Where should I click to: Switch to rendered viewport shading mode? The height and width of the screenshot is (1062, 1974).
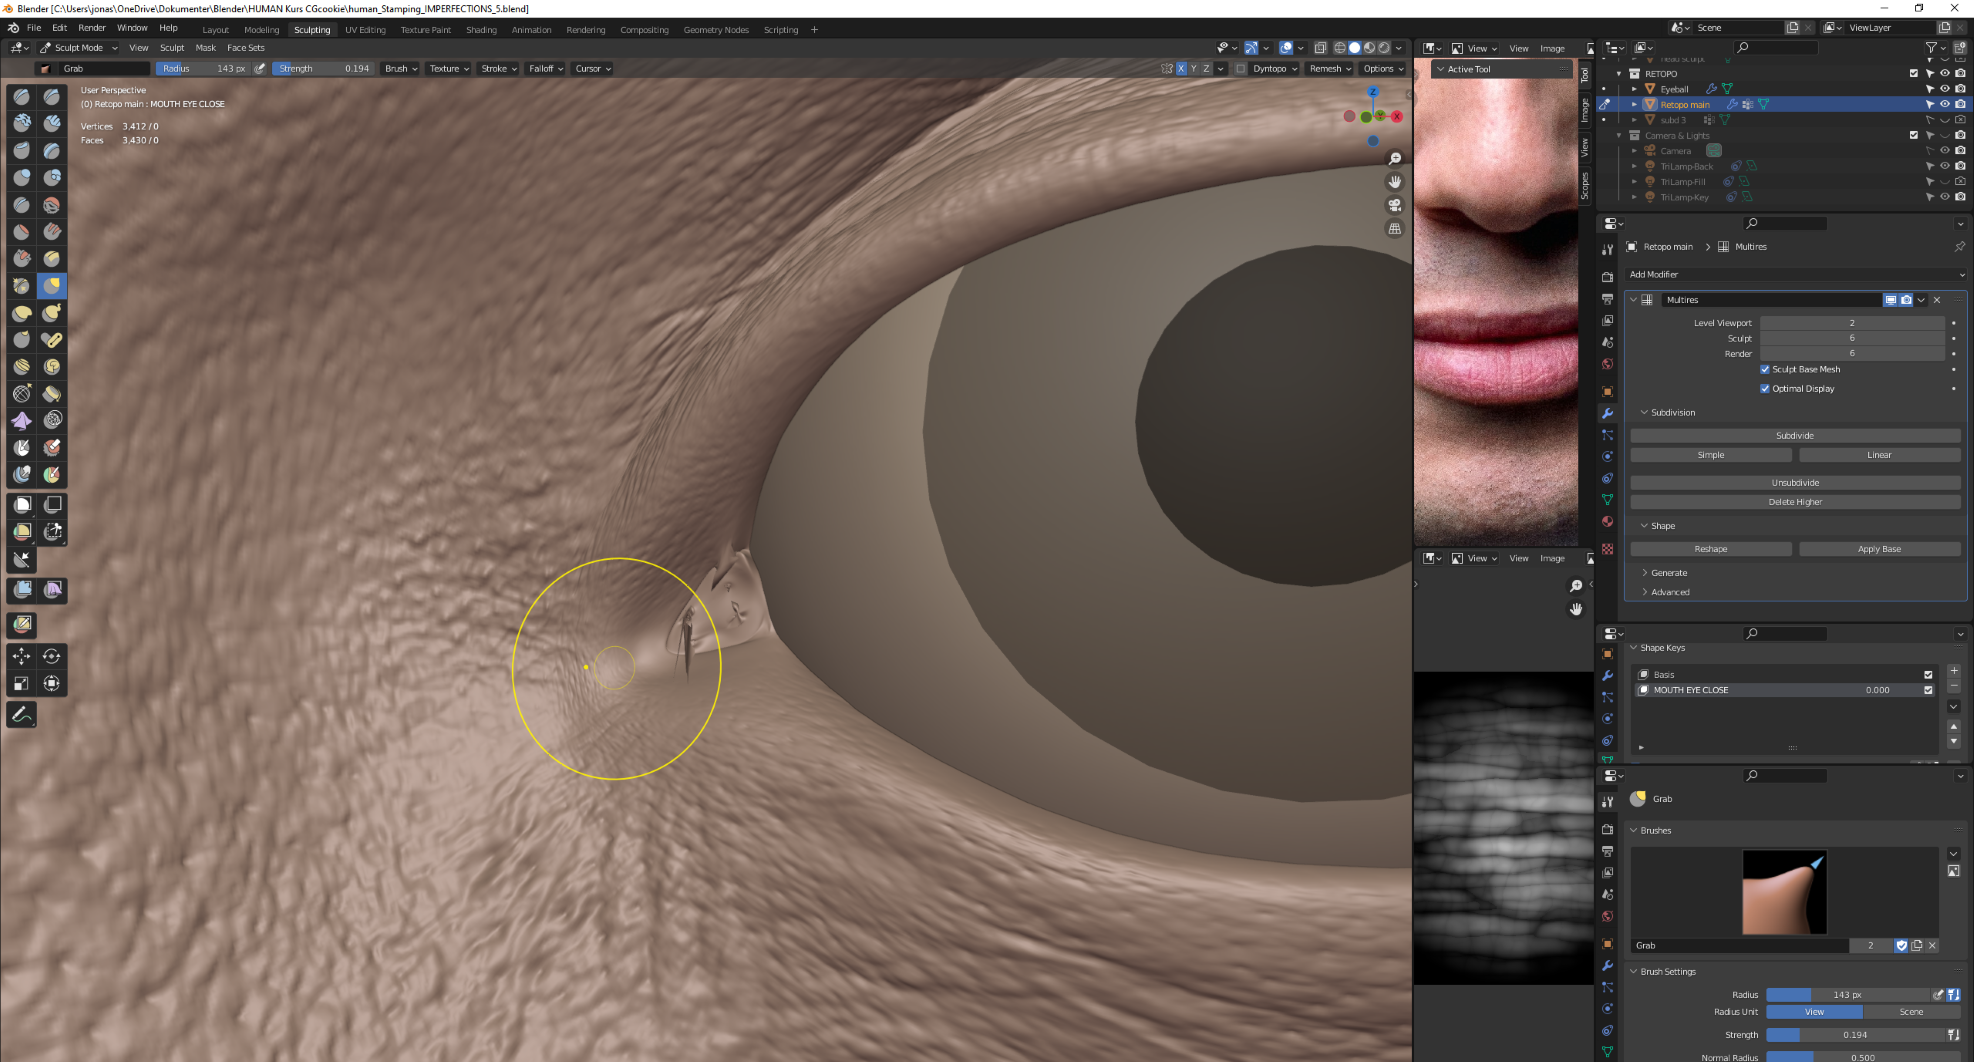1384,48
